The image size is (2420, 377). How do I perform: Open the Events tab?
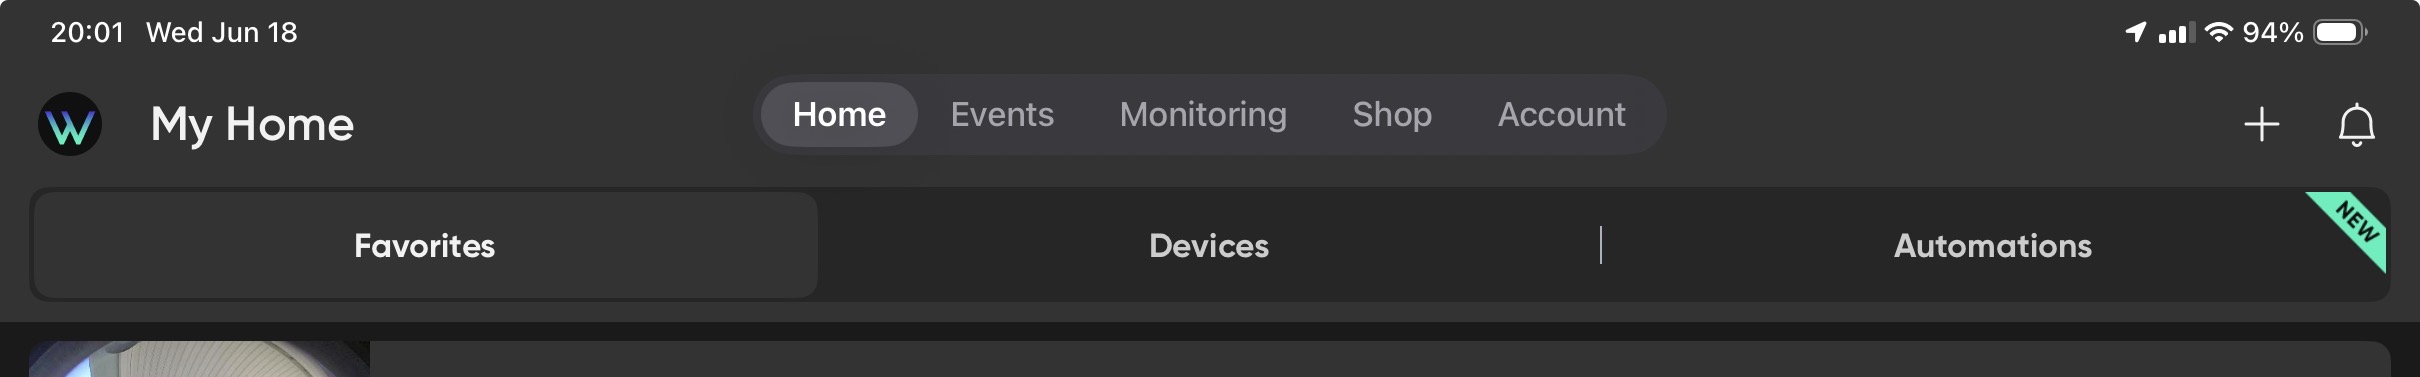click(x=1002, y=114)
